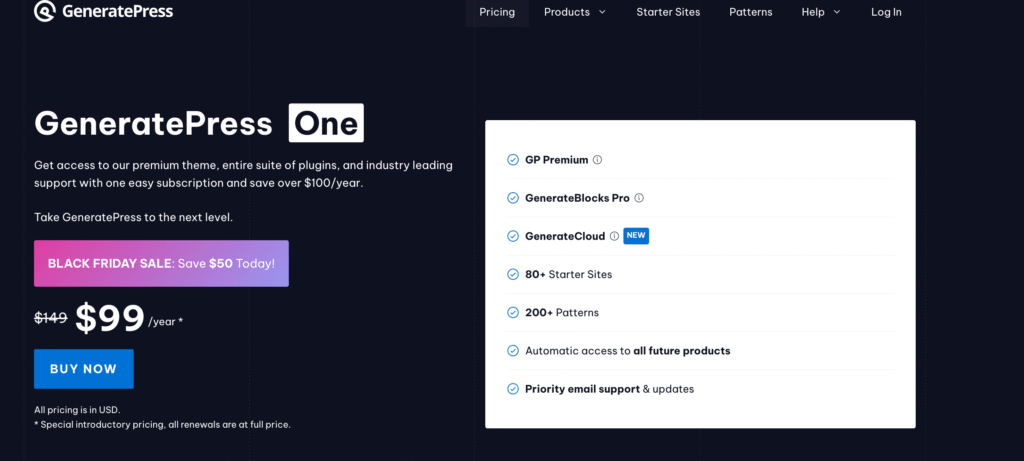This screenshot has width=1024, height=461.
Task: Select check icon beside all future products
Action: tap(513, 351)
